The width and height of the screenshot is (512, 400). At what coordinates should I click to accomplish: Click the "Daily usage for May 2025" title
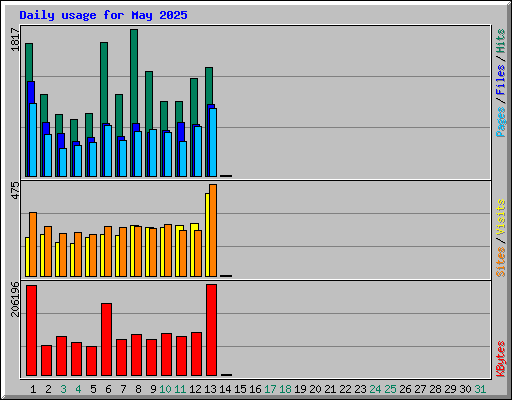point(103,15)
